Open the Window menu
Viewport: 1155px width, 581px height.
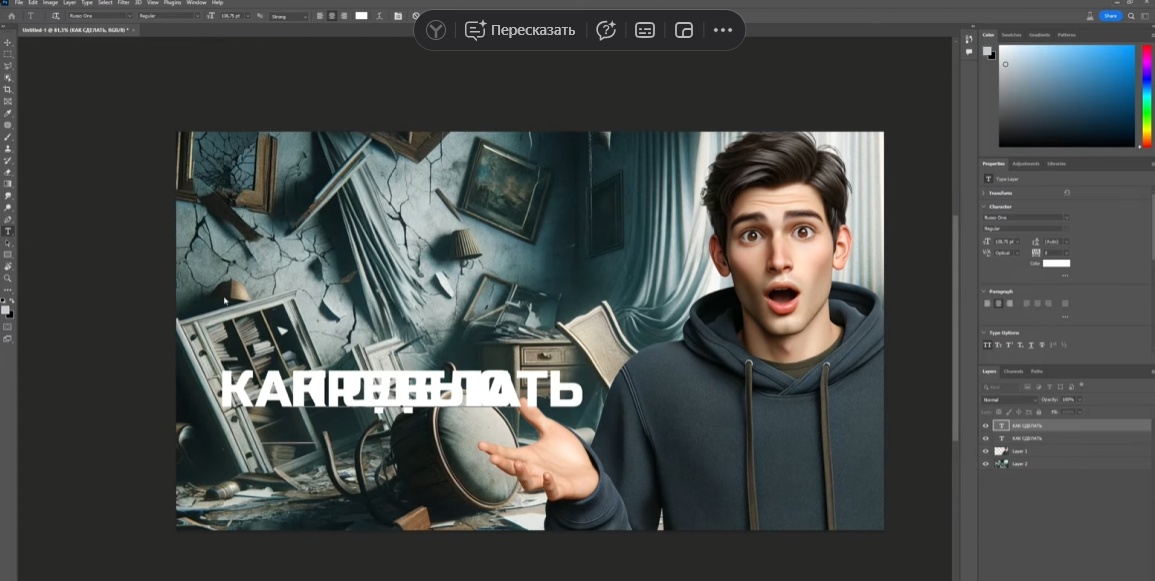(x=196, y=3)
